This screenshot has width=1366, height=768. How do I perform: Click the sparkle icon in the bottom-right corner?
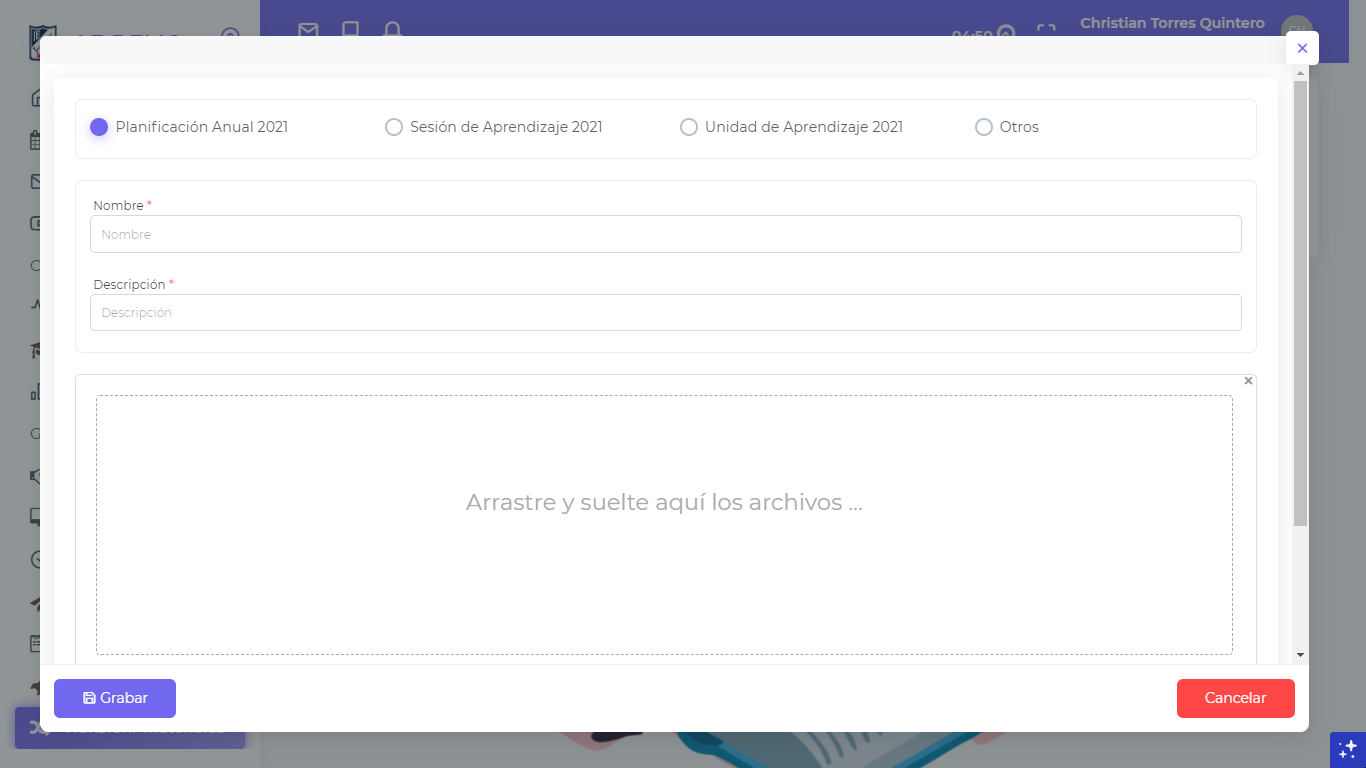tap(1347, 749)
